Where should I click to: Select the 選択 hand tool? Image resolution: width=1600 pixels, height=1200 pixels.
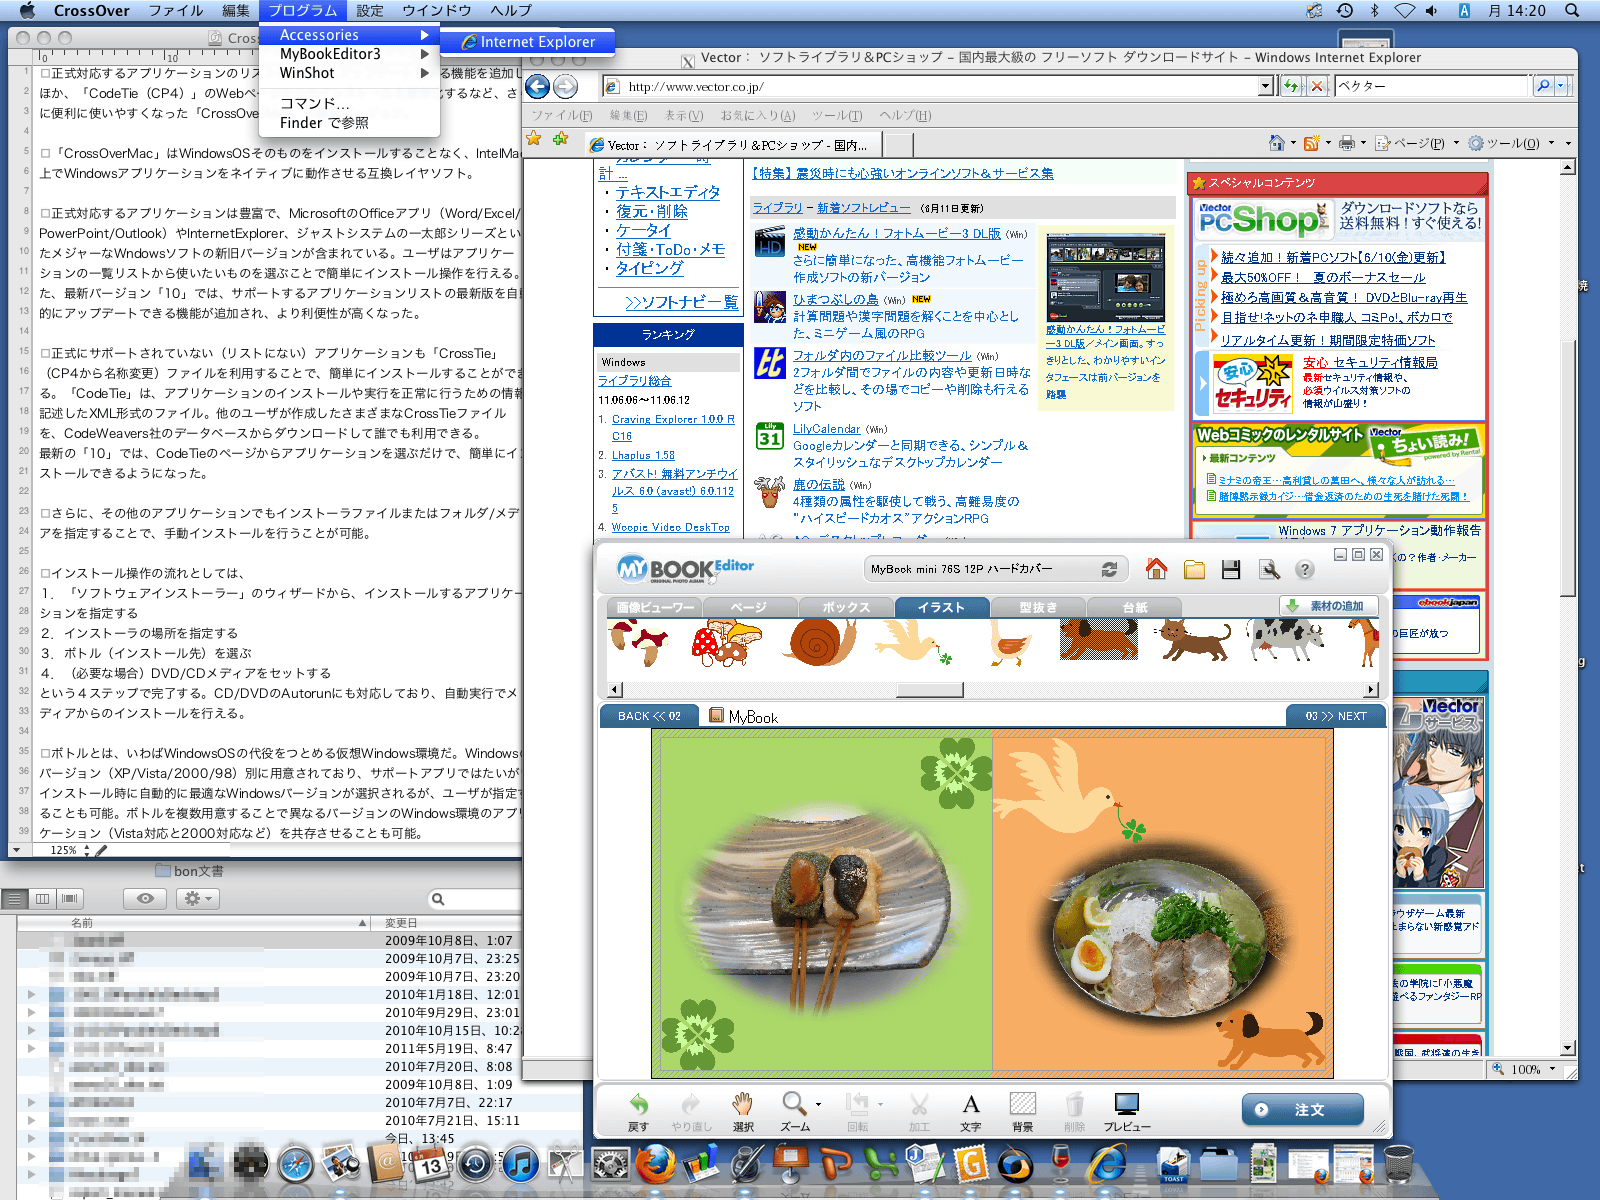742,1111
